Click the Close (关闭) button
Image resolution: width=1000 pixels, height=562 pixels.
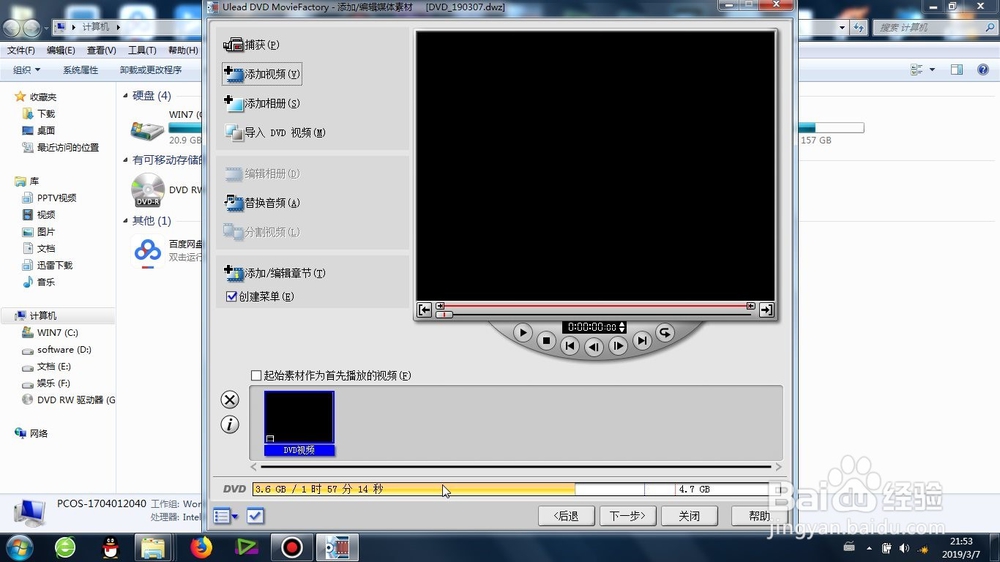tap(689, 515)
